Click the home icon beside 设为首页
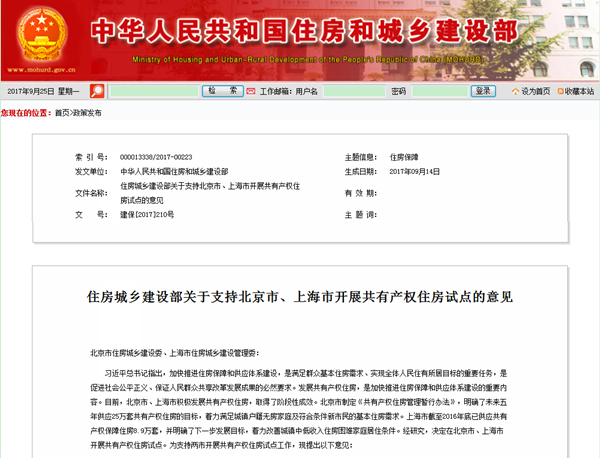This screenshot has width=600, height=458. [x=515, y=91]
